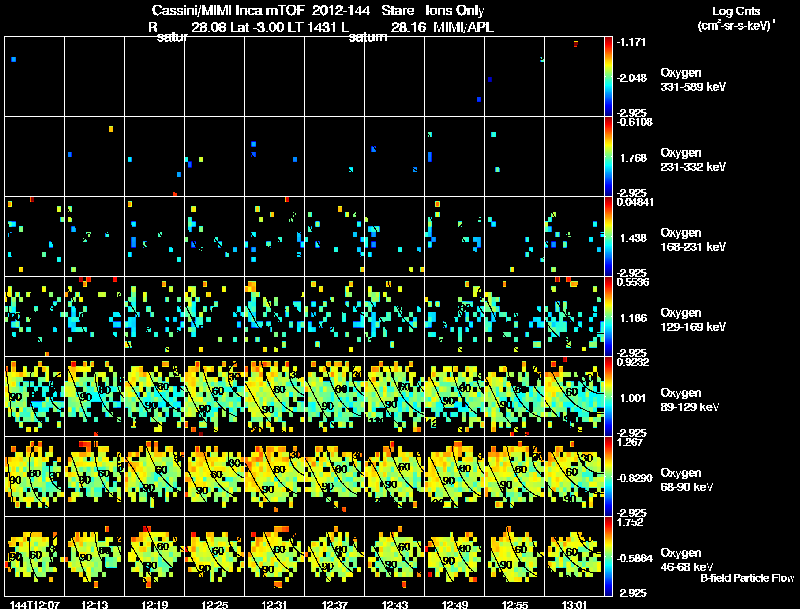
Task: Click the Log Cnts units header
Action: [736, 18]
